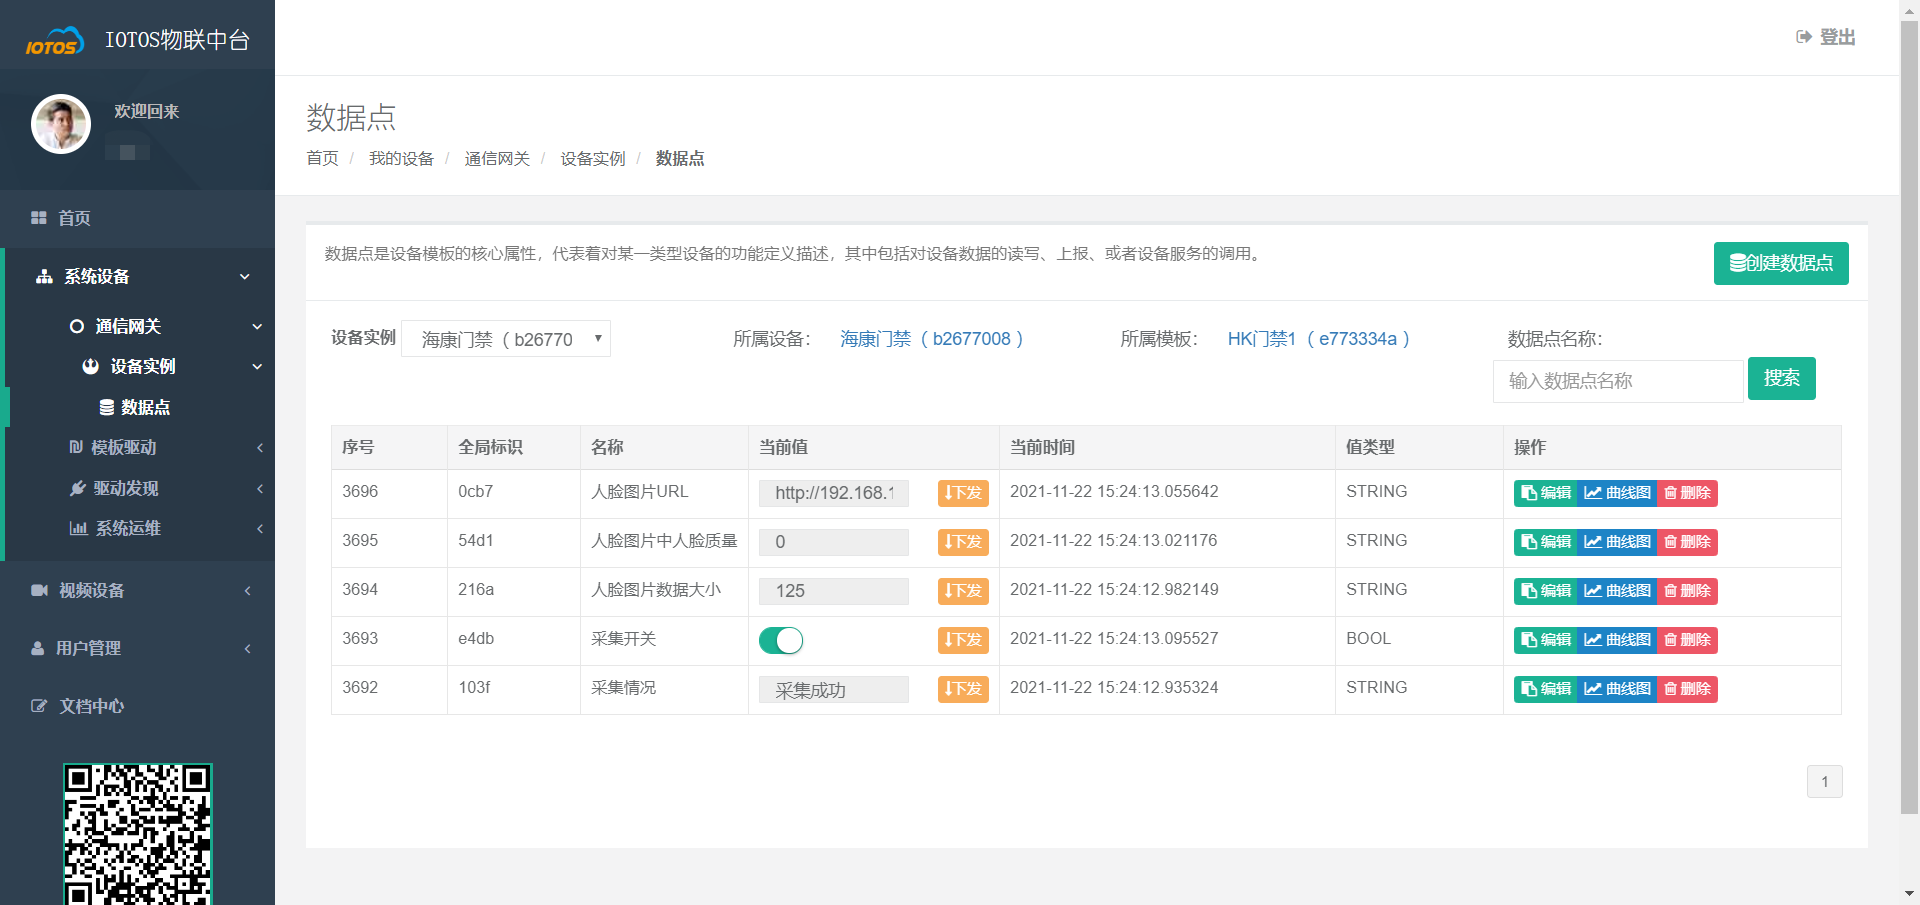Click the camera icon beside 视频设备
Viewport: 1920px width, 905px height.
click(39, 590)
